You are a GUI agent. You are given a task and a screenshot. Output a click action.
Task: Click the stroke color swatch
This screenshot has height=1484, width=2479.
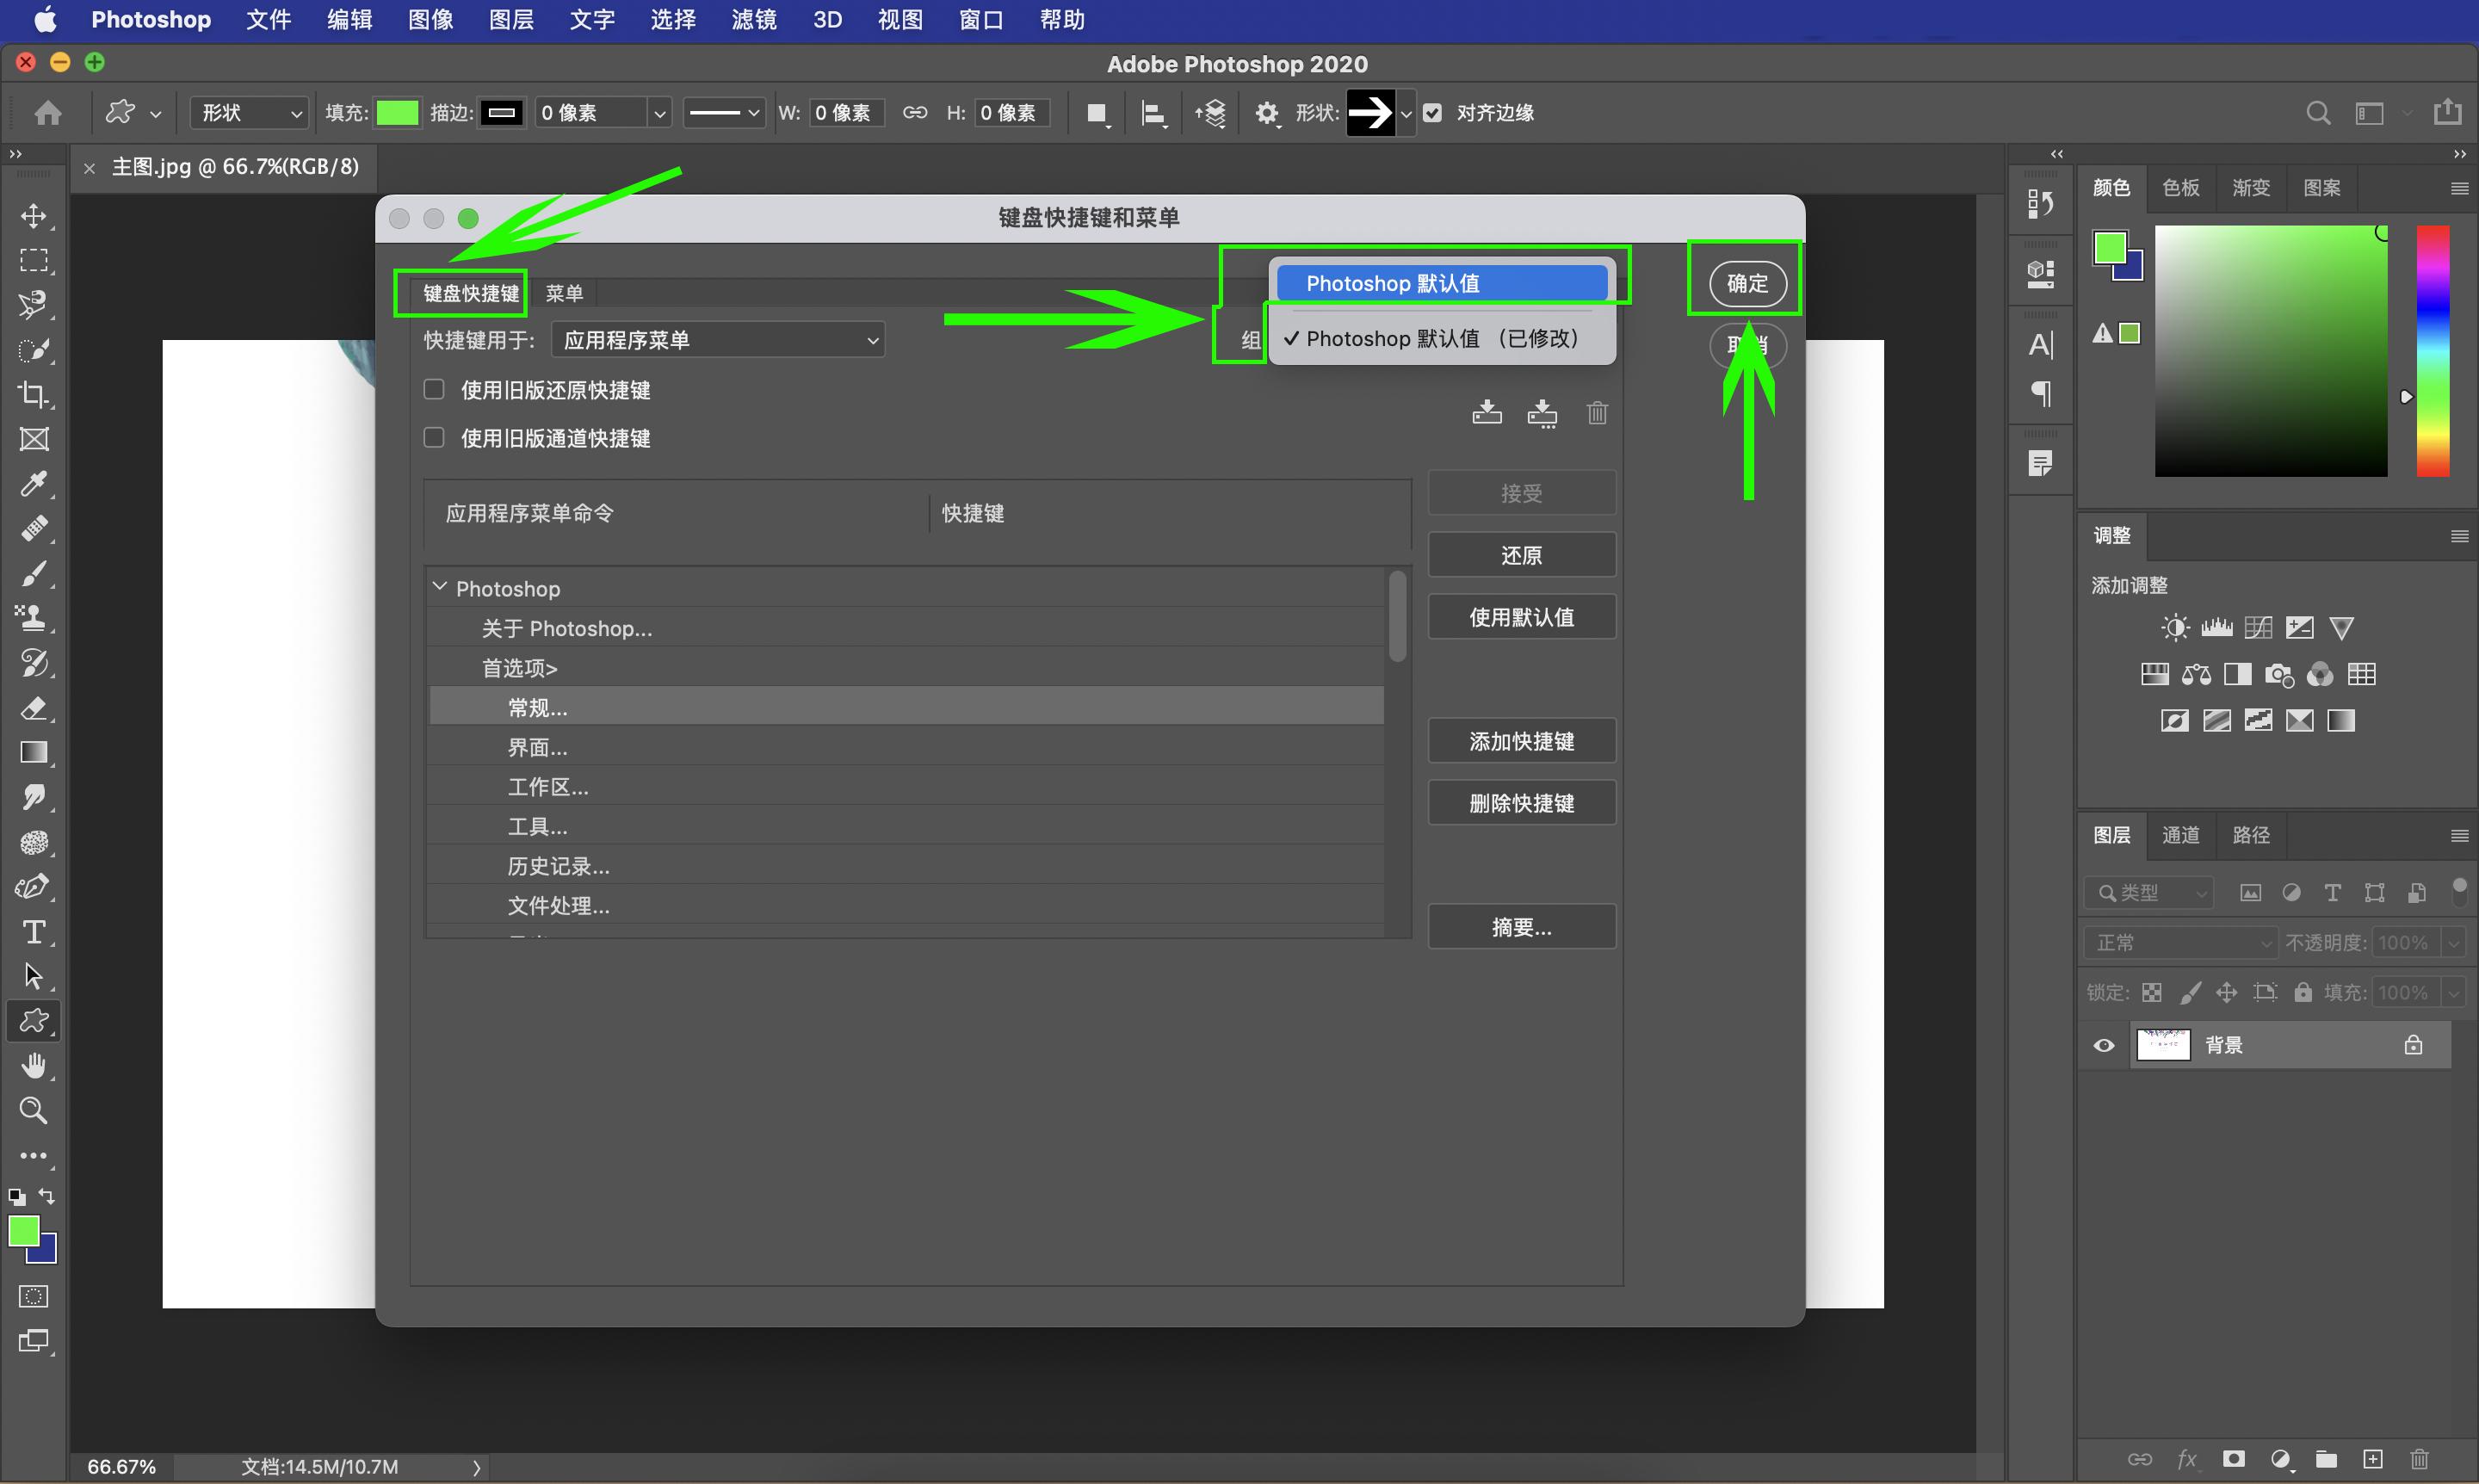point(501,113)
